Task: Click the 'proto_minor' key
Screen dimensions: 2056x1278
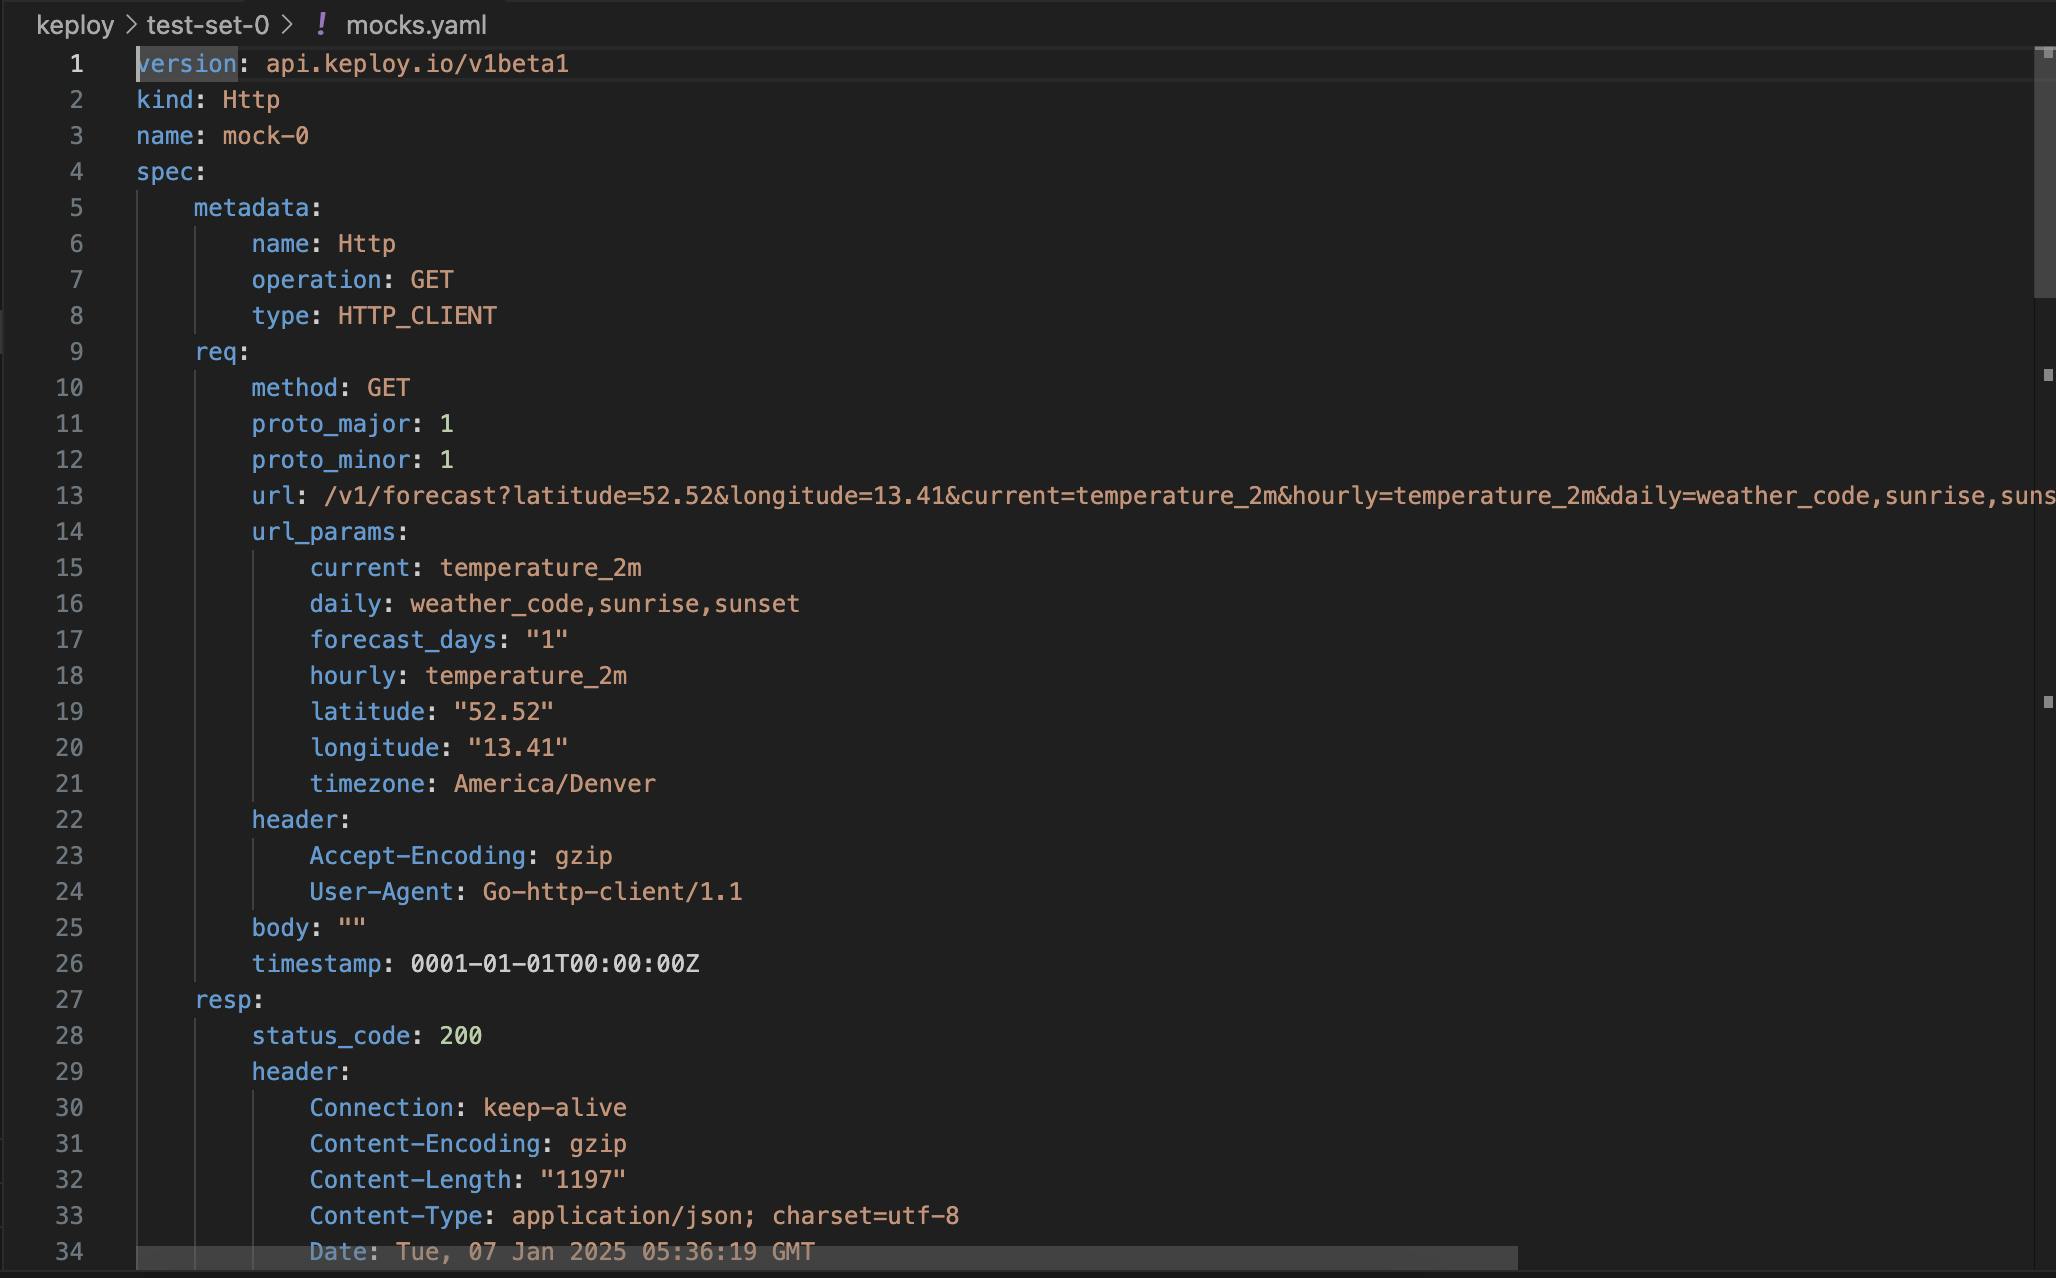Action: (331, 460)
